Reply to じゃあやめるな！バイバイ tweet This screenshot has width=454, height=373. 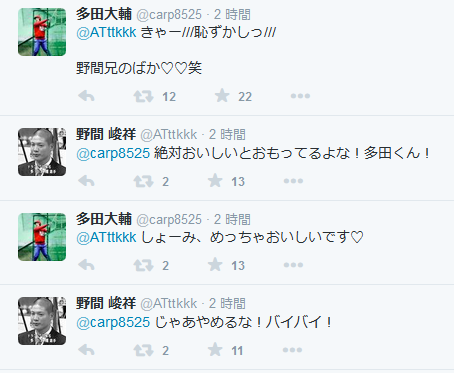pyautogui.click(x=86, y=350)
